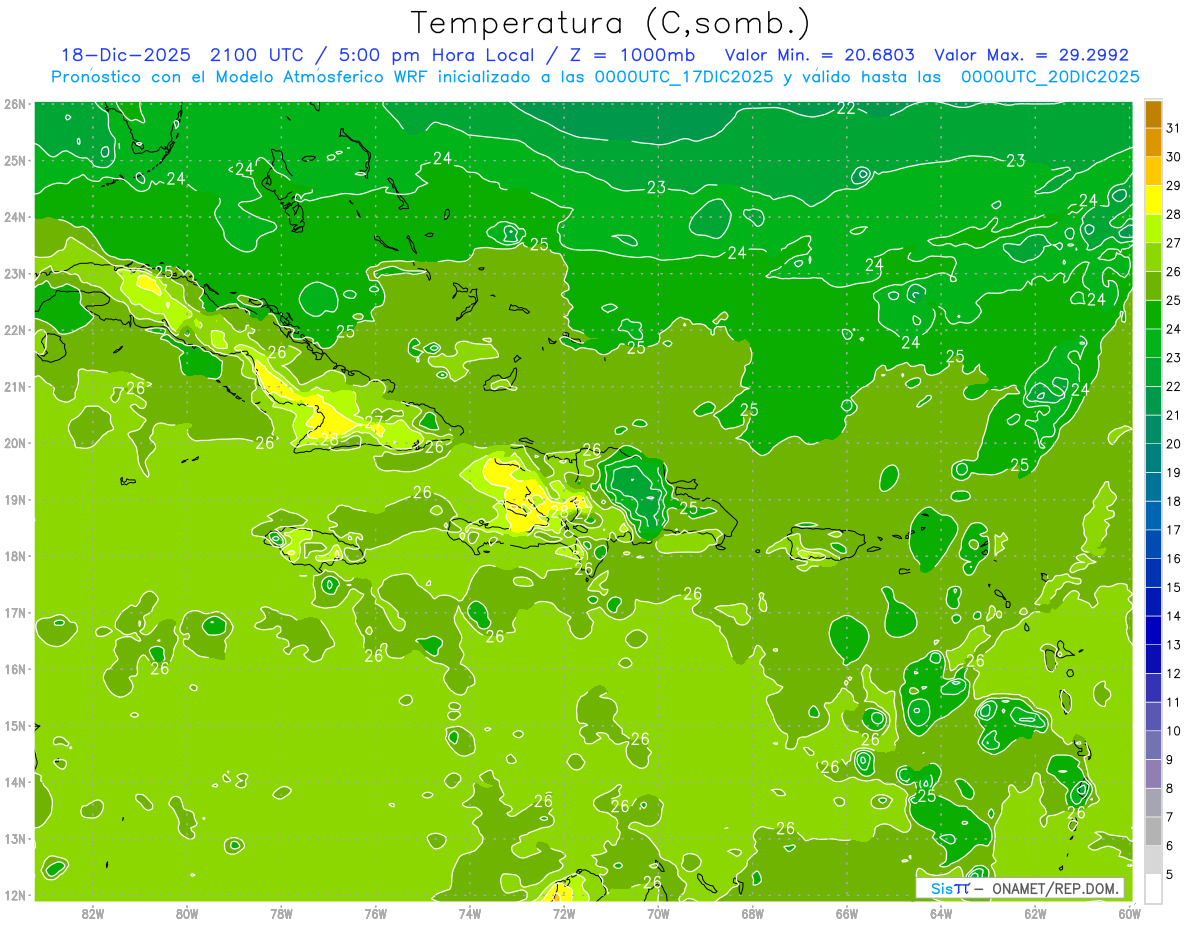Click the latitude label "13N"

14,838
